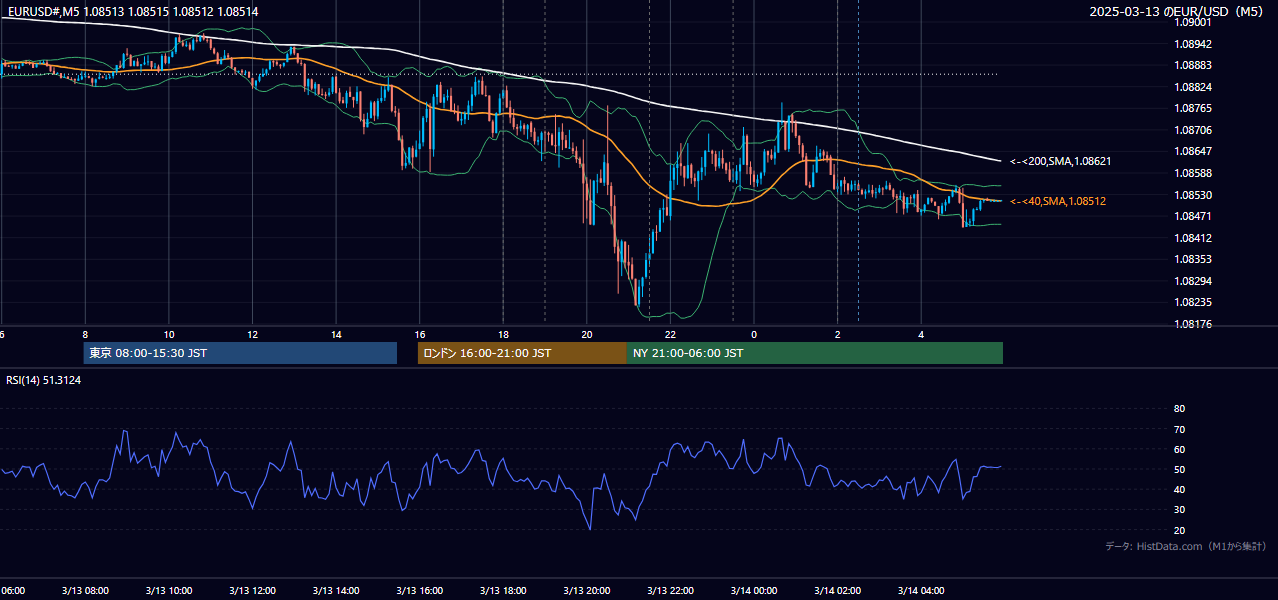Image resolution: width=1278 pixels, height=600 pixels.
Task: Click the RSI(14) 51.3124 indicator label
Action: [43, 380]
